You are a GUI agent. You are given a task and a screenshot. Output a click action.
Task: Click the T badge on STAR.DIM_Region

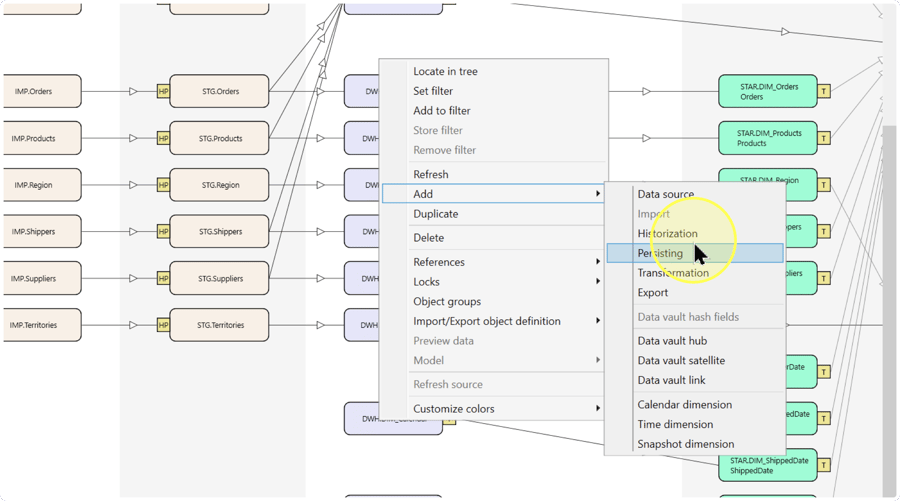824,185
